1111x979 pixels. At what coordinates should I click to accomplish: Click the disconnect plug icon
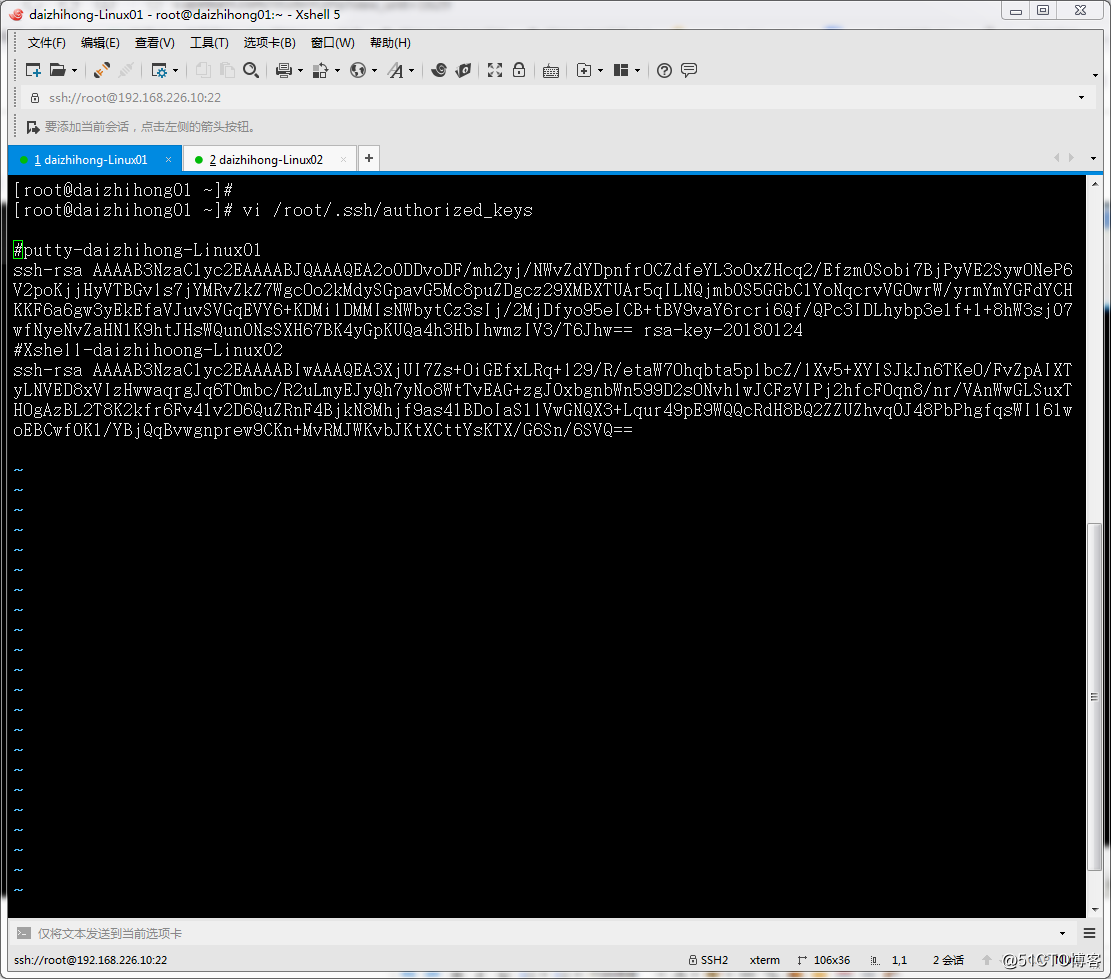(x=126, y=70)
